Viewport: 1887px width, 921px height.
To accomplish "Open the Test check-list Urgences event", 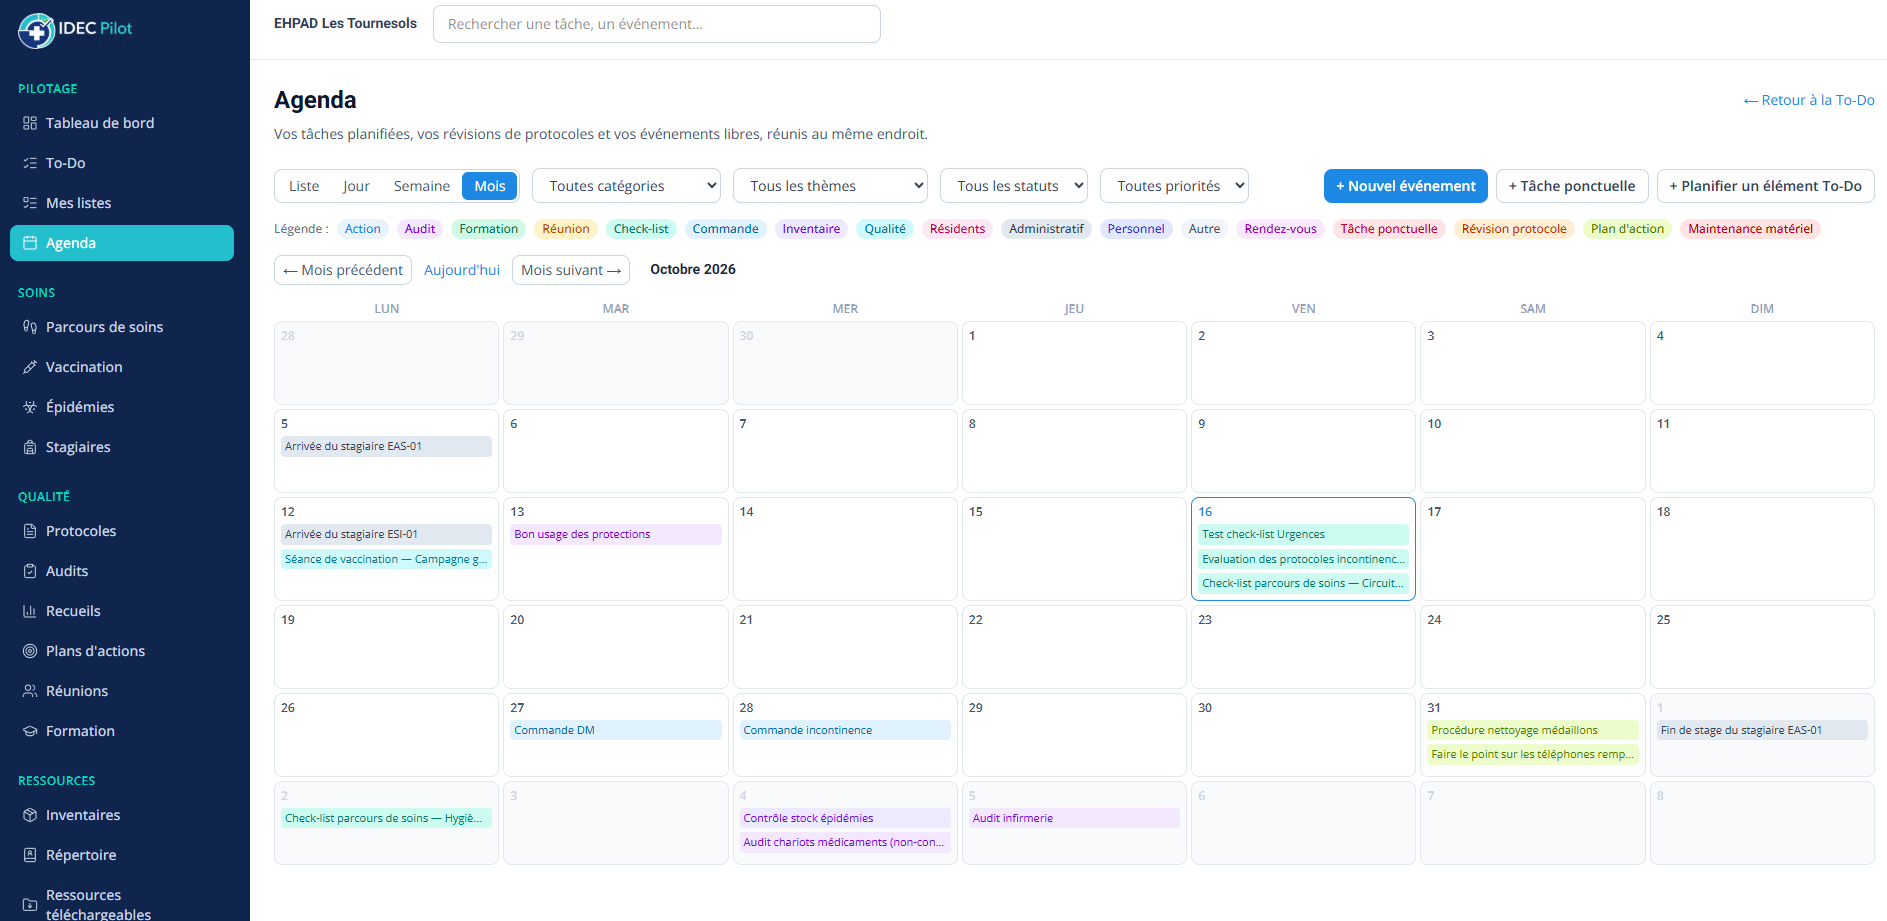I will (1304, 534).
